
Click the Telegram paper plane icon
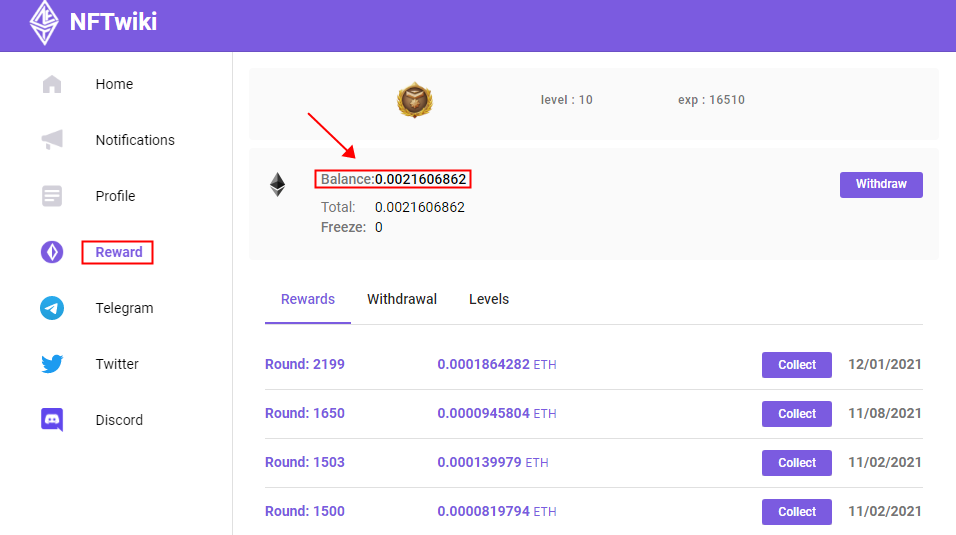(52, 308)
